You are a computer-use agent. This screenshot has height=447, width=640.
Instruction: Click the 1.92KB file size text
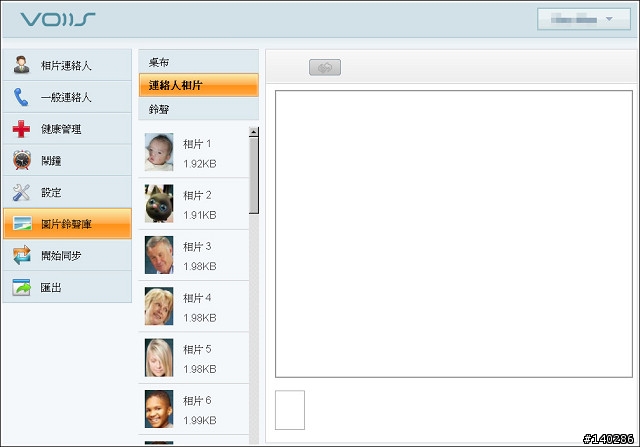(x=200, y=164)
